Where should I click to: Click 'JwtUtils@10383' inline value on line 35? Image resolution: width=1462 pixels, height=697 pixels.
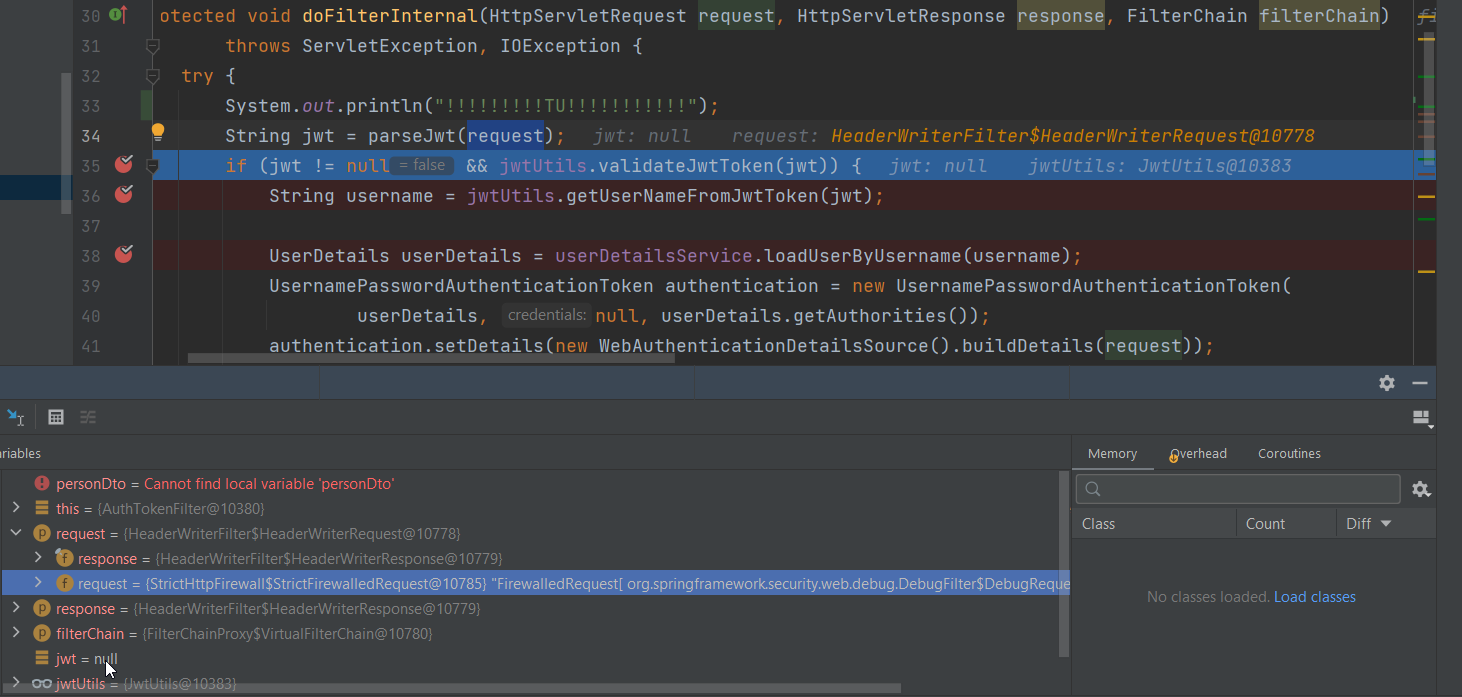[1214, 166]
